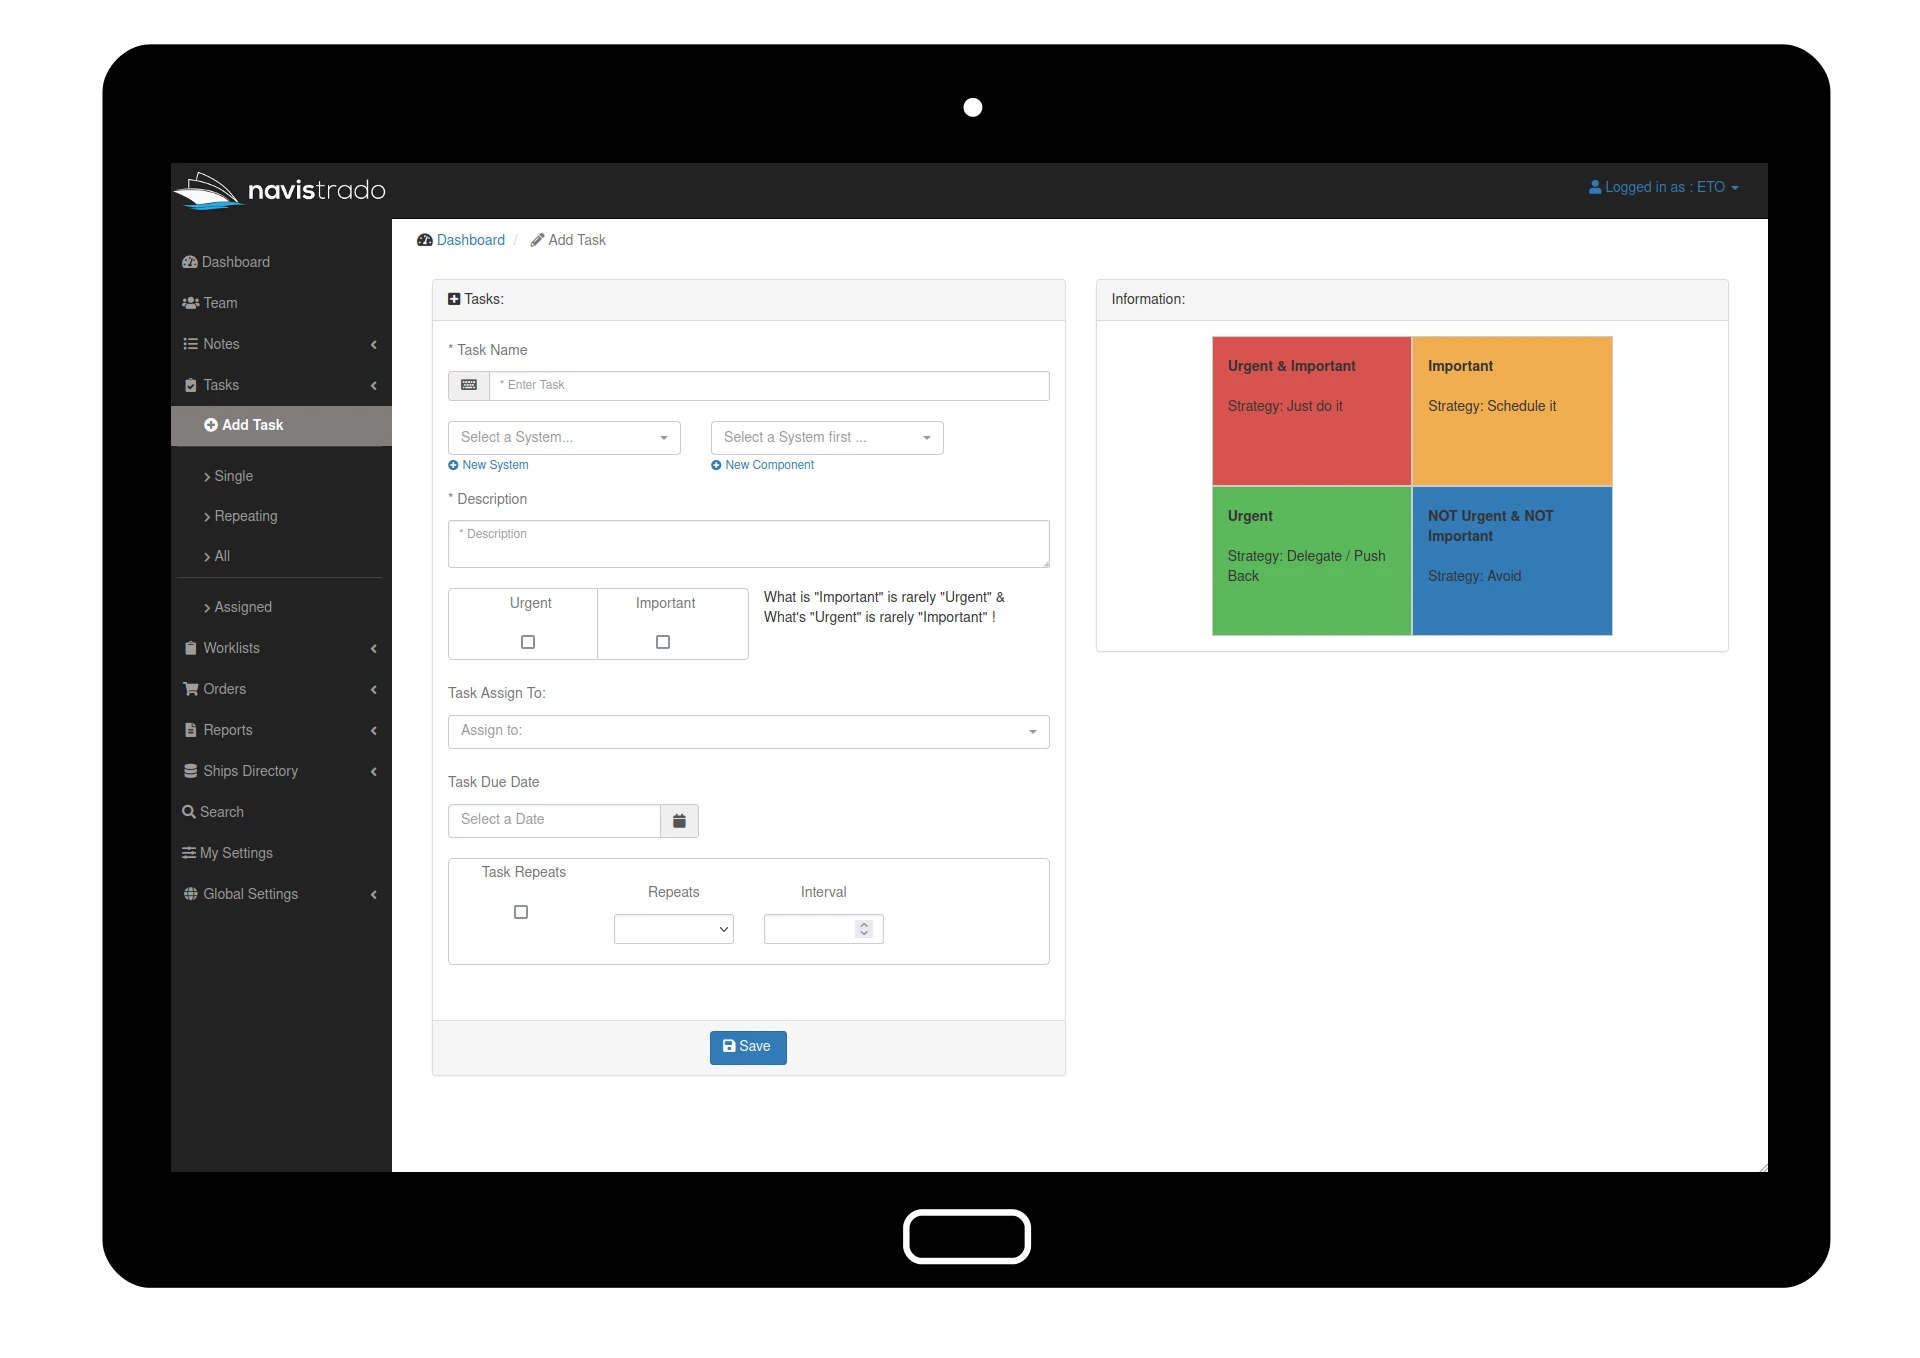Screen dimensions: 1920x1358
Task: Click the plus-square icon in Tasks header
Action: tap(454, 299)
